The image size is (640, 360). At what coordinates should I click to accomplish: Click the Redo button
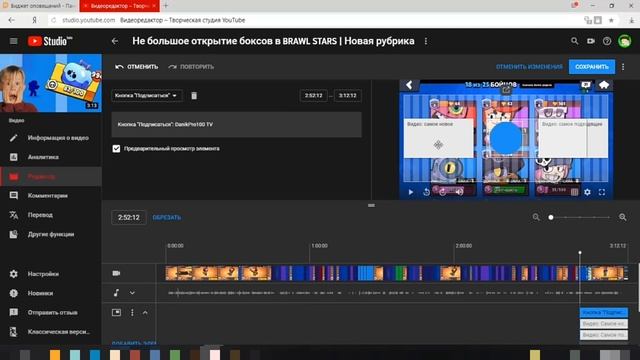[191, 67]
